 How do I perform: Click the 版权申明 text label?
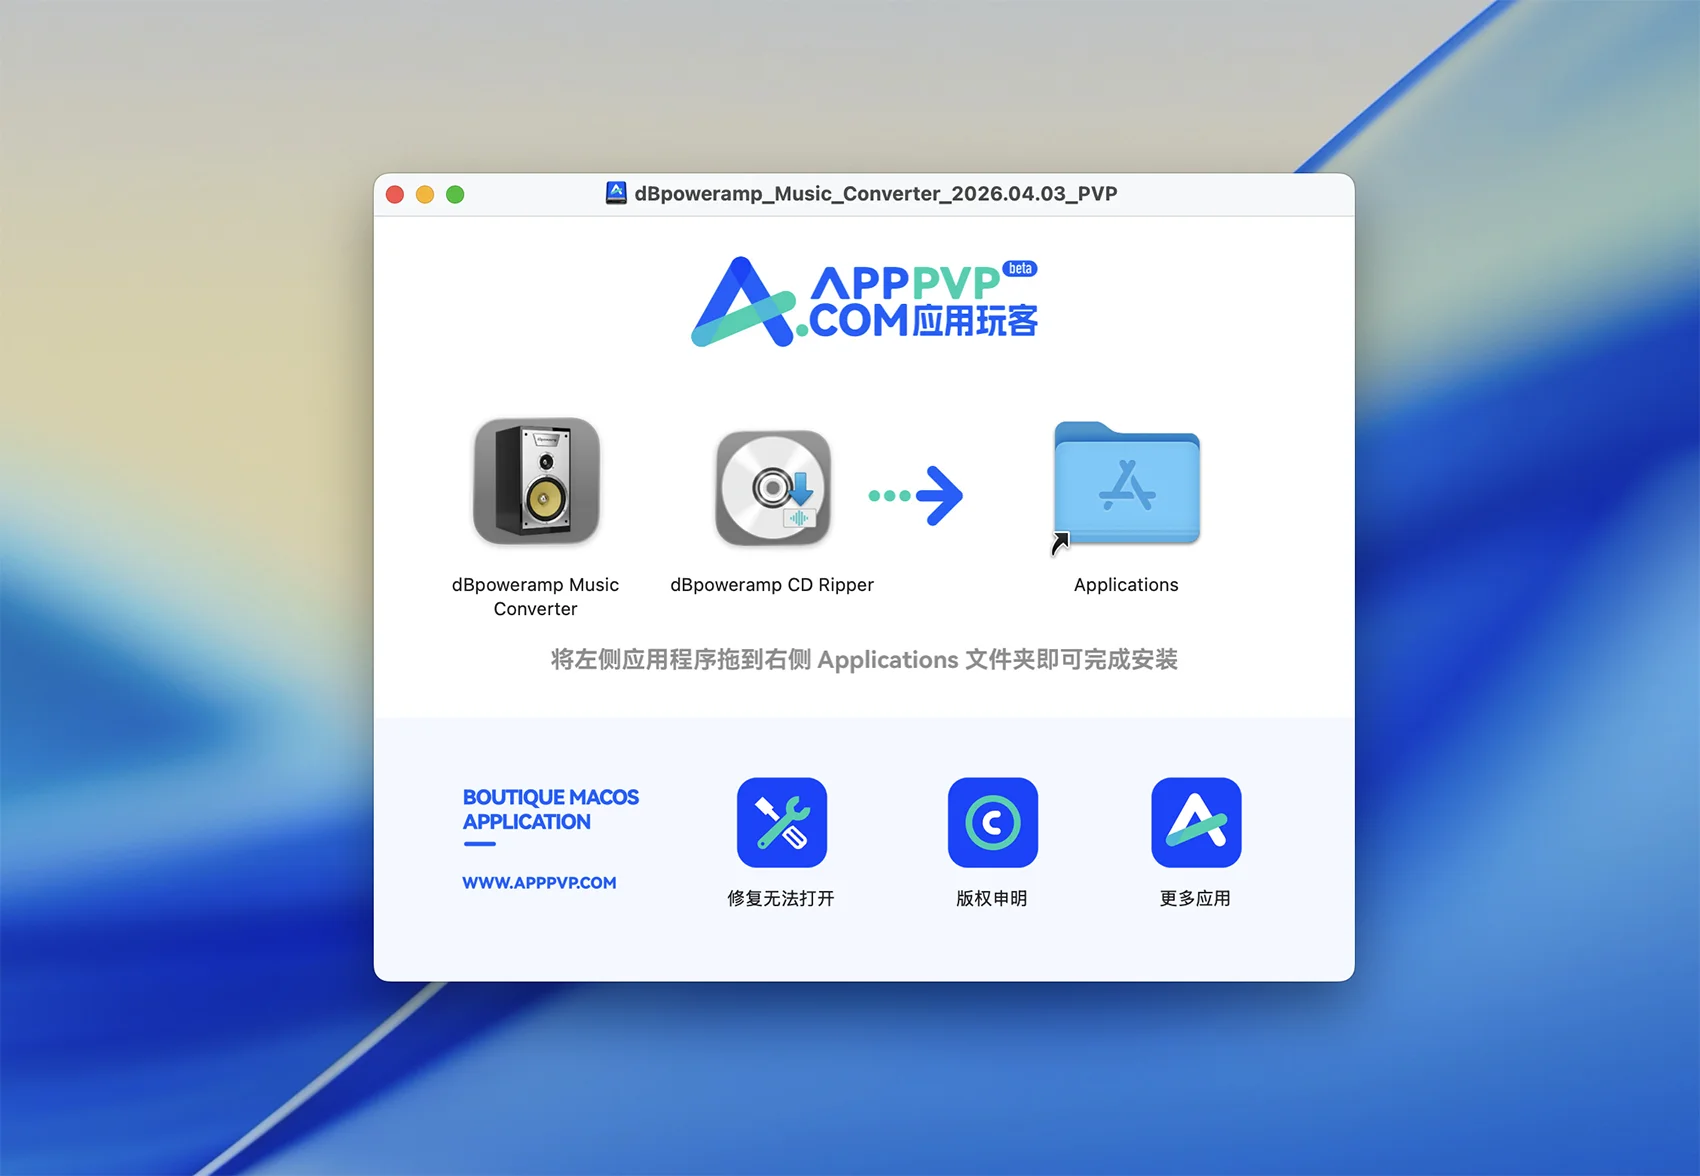(992, 898)
